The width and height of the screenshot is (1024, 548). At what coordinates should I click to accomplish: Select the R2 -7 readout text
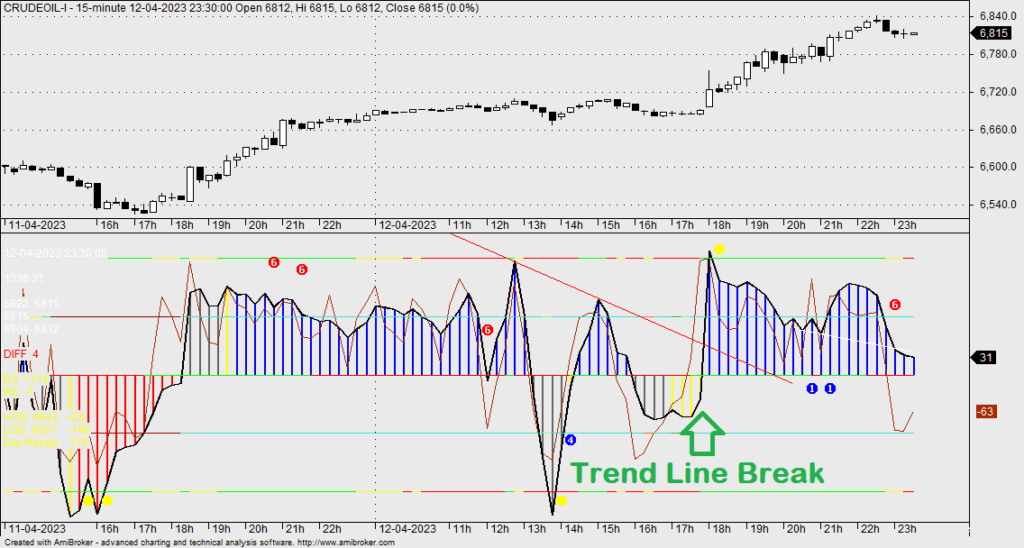coord(18,392)
